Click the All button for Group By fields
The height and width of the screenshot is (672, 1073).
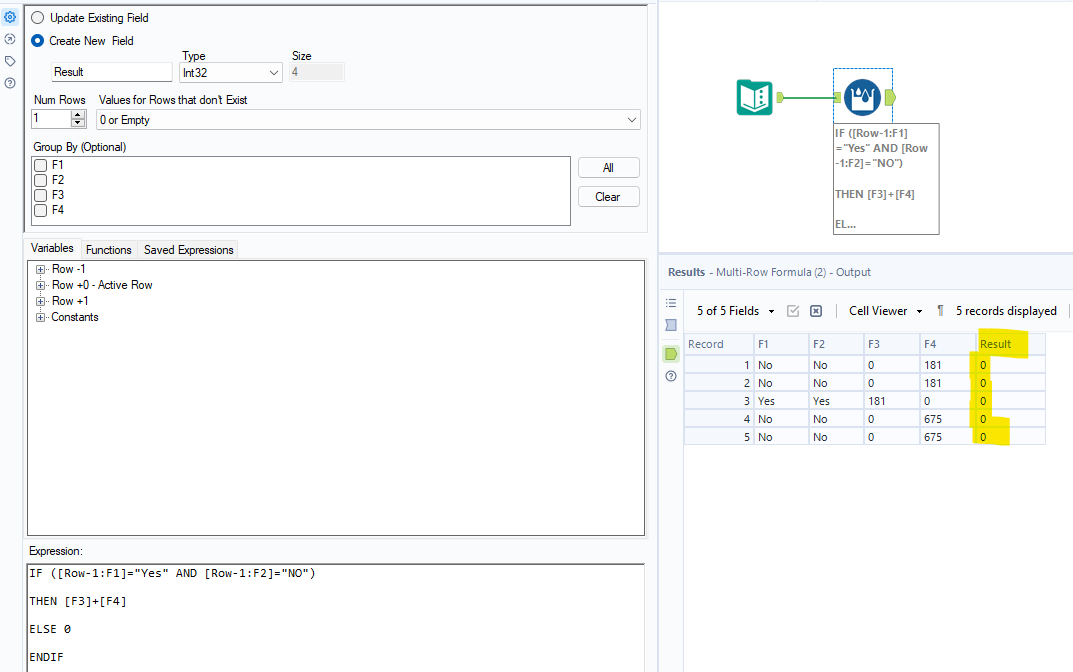click(608, 167)
